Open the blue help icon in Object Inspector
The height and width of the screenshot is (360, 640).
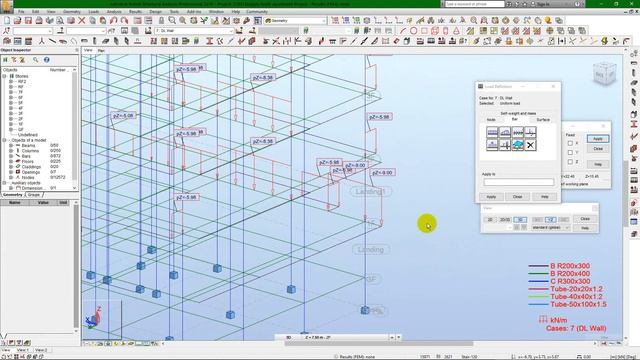pos(47,60)
